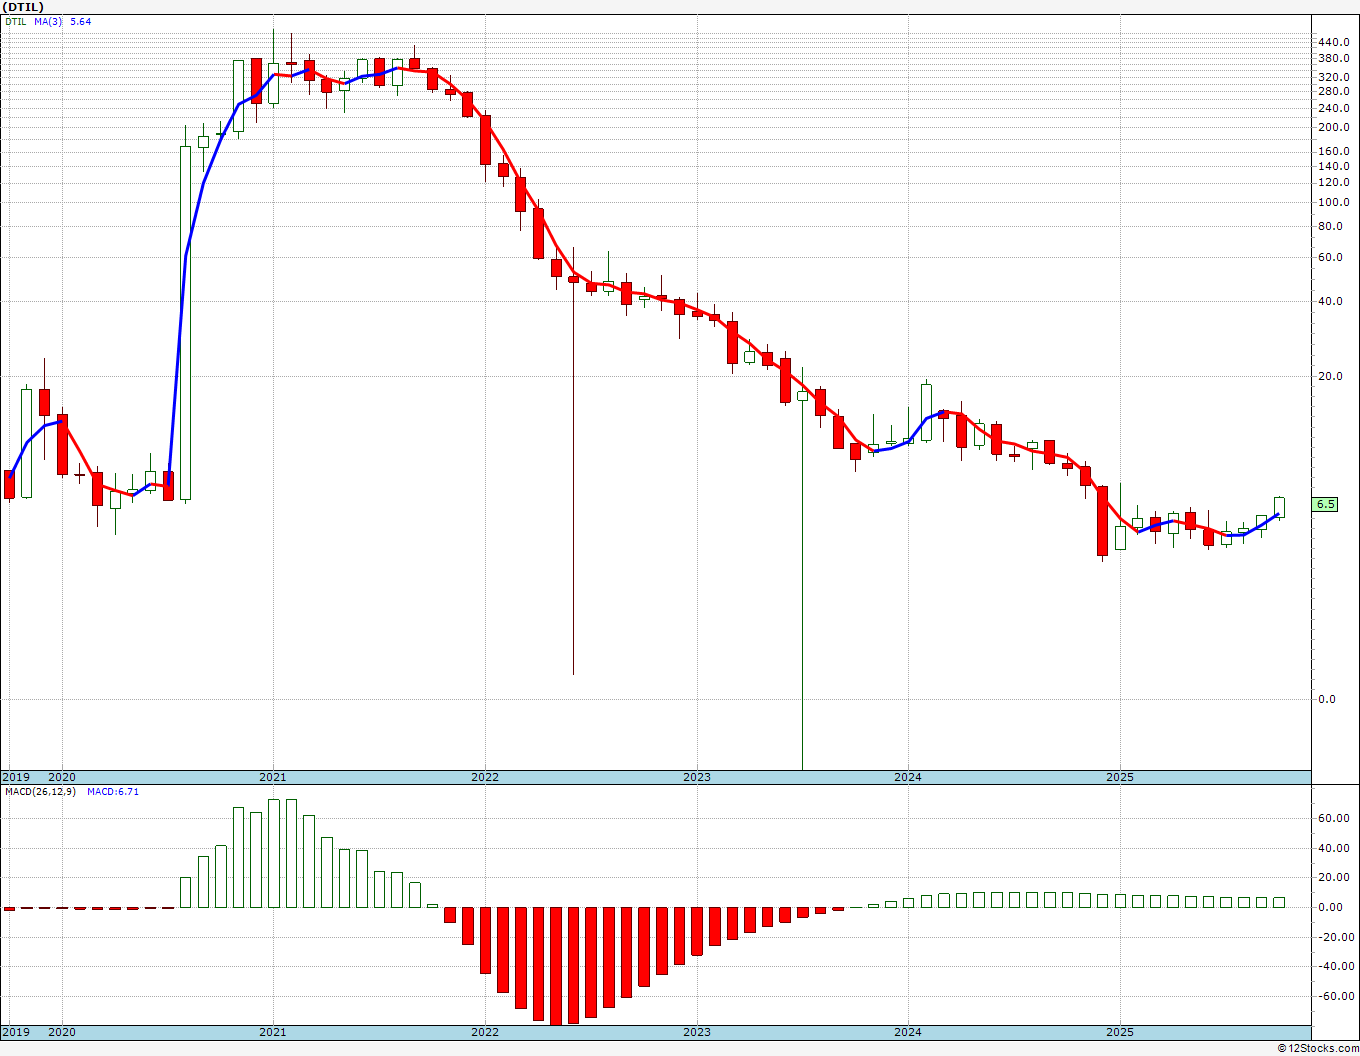1360x1056 pixels.
Task: Click the 0.0 price axis label
Action: tap(1328, 699)
